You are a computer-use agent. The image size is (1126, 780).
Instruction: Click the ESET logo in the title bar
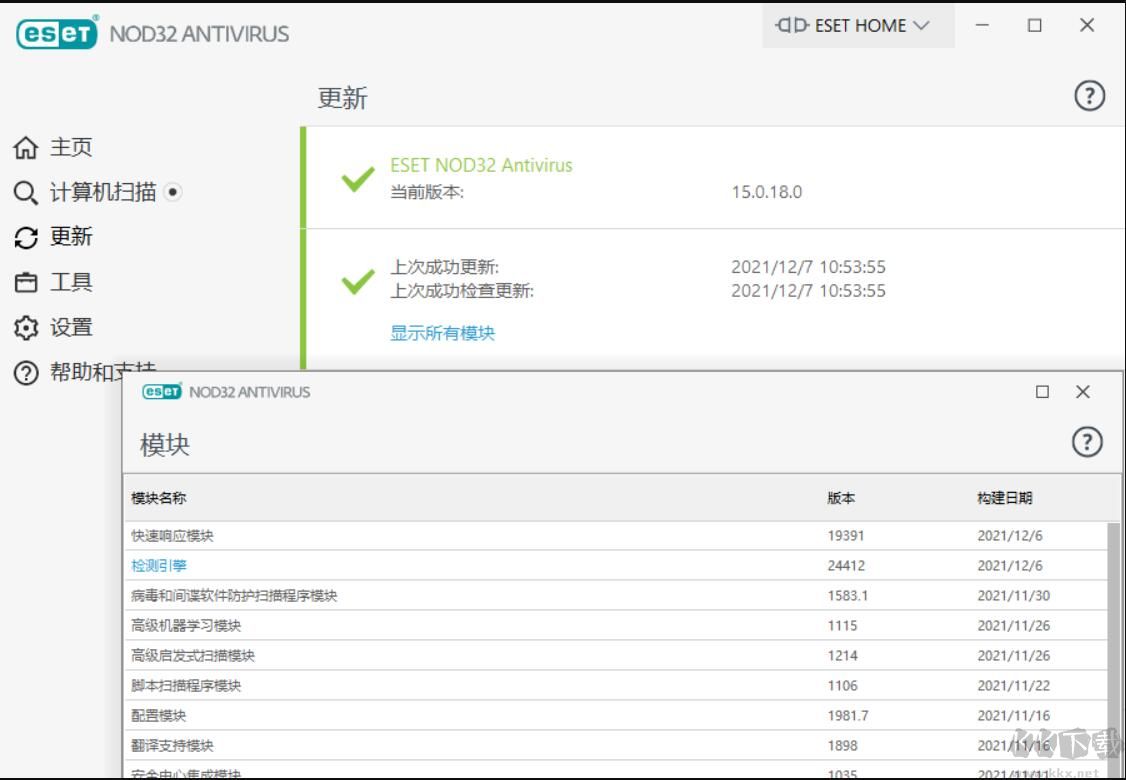pyautogui.click(x=55, y=32)
